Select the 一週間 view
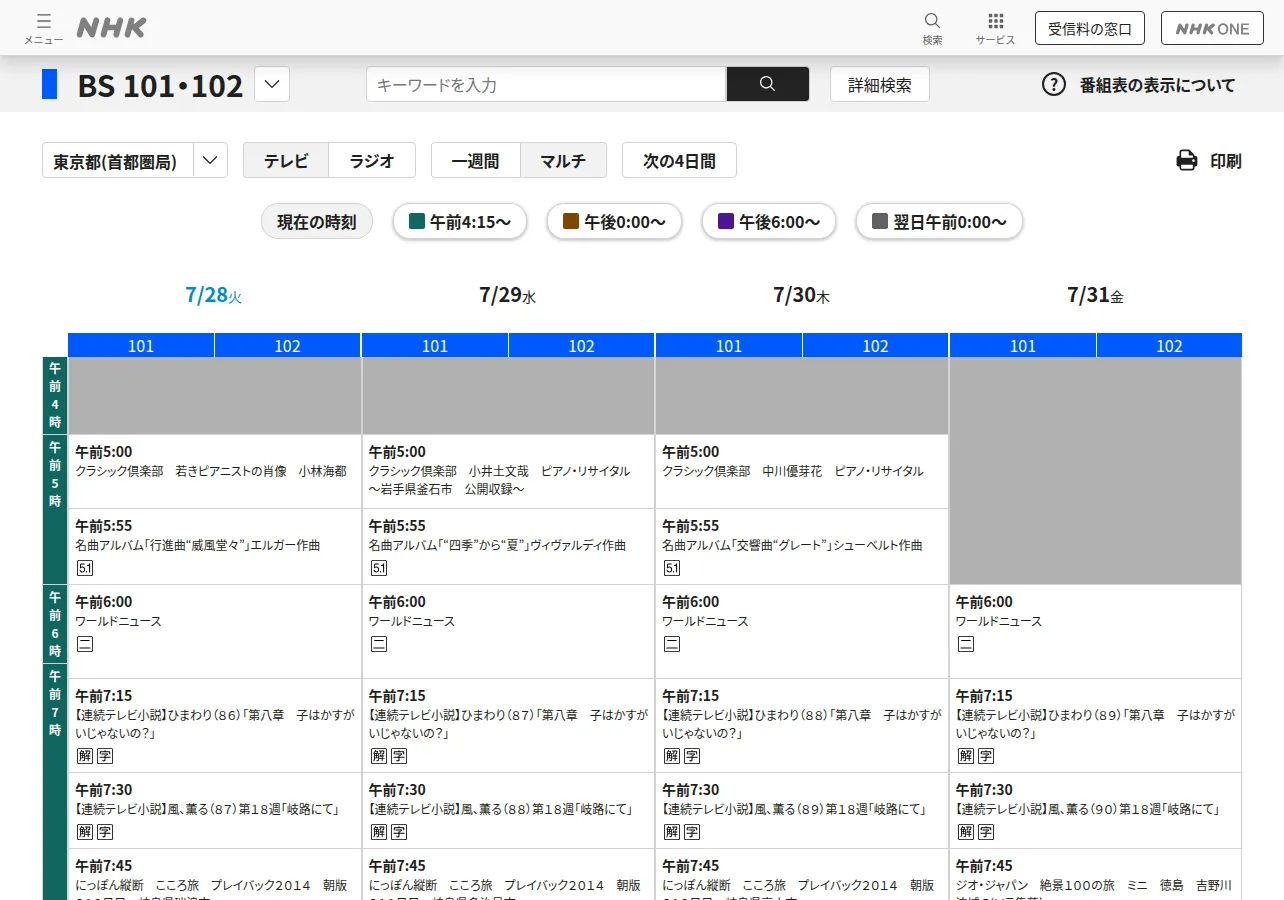 pyautogui.click(x=476, y=160)
